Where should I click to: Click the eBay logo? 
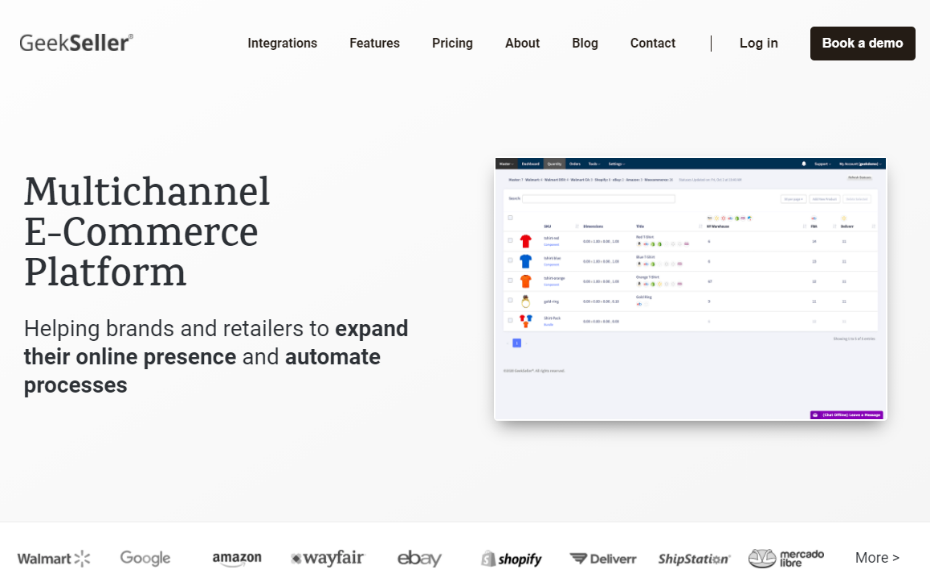click(419, 558)
